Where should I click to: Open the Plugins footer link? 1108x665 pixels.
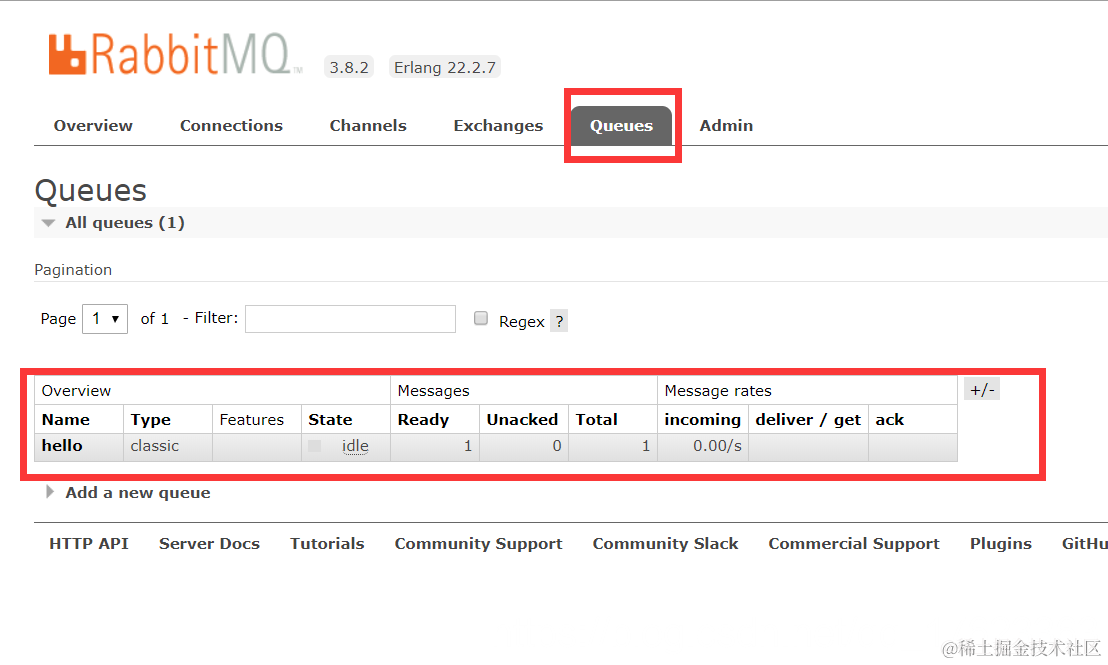coord(1001,543)
